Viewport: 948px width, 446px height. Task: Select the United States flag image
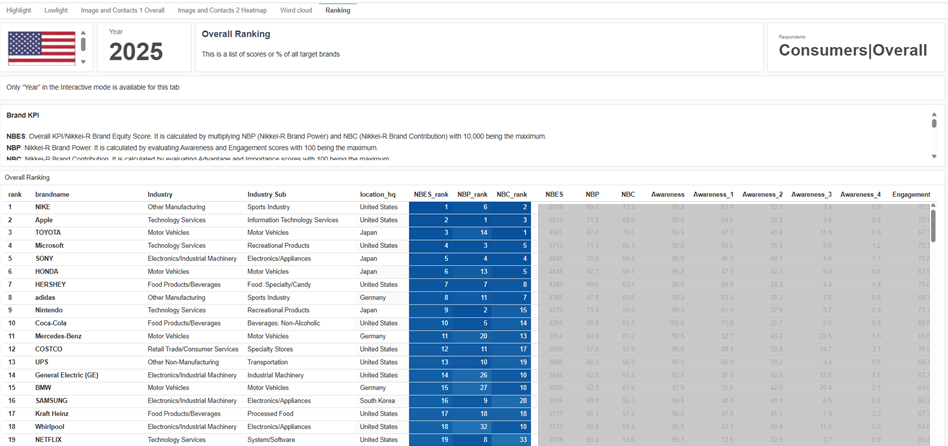42,48
